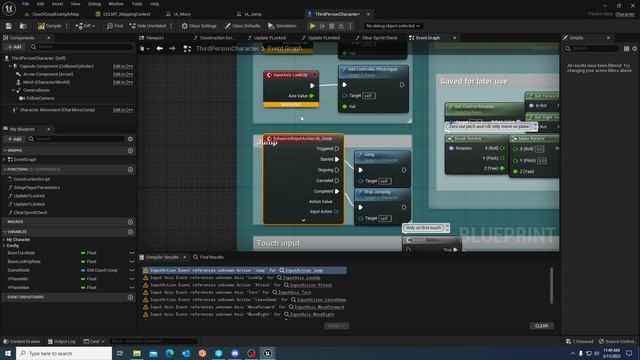This screenshot has height=360, width=640.
Task: Click the Components panel search field
Action: point(82,47)
